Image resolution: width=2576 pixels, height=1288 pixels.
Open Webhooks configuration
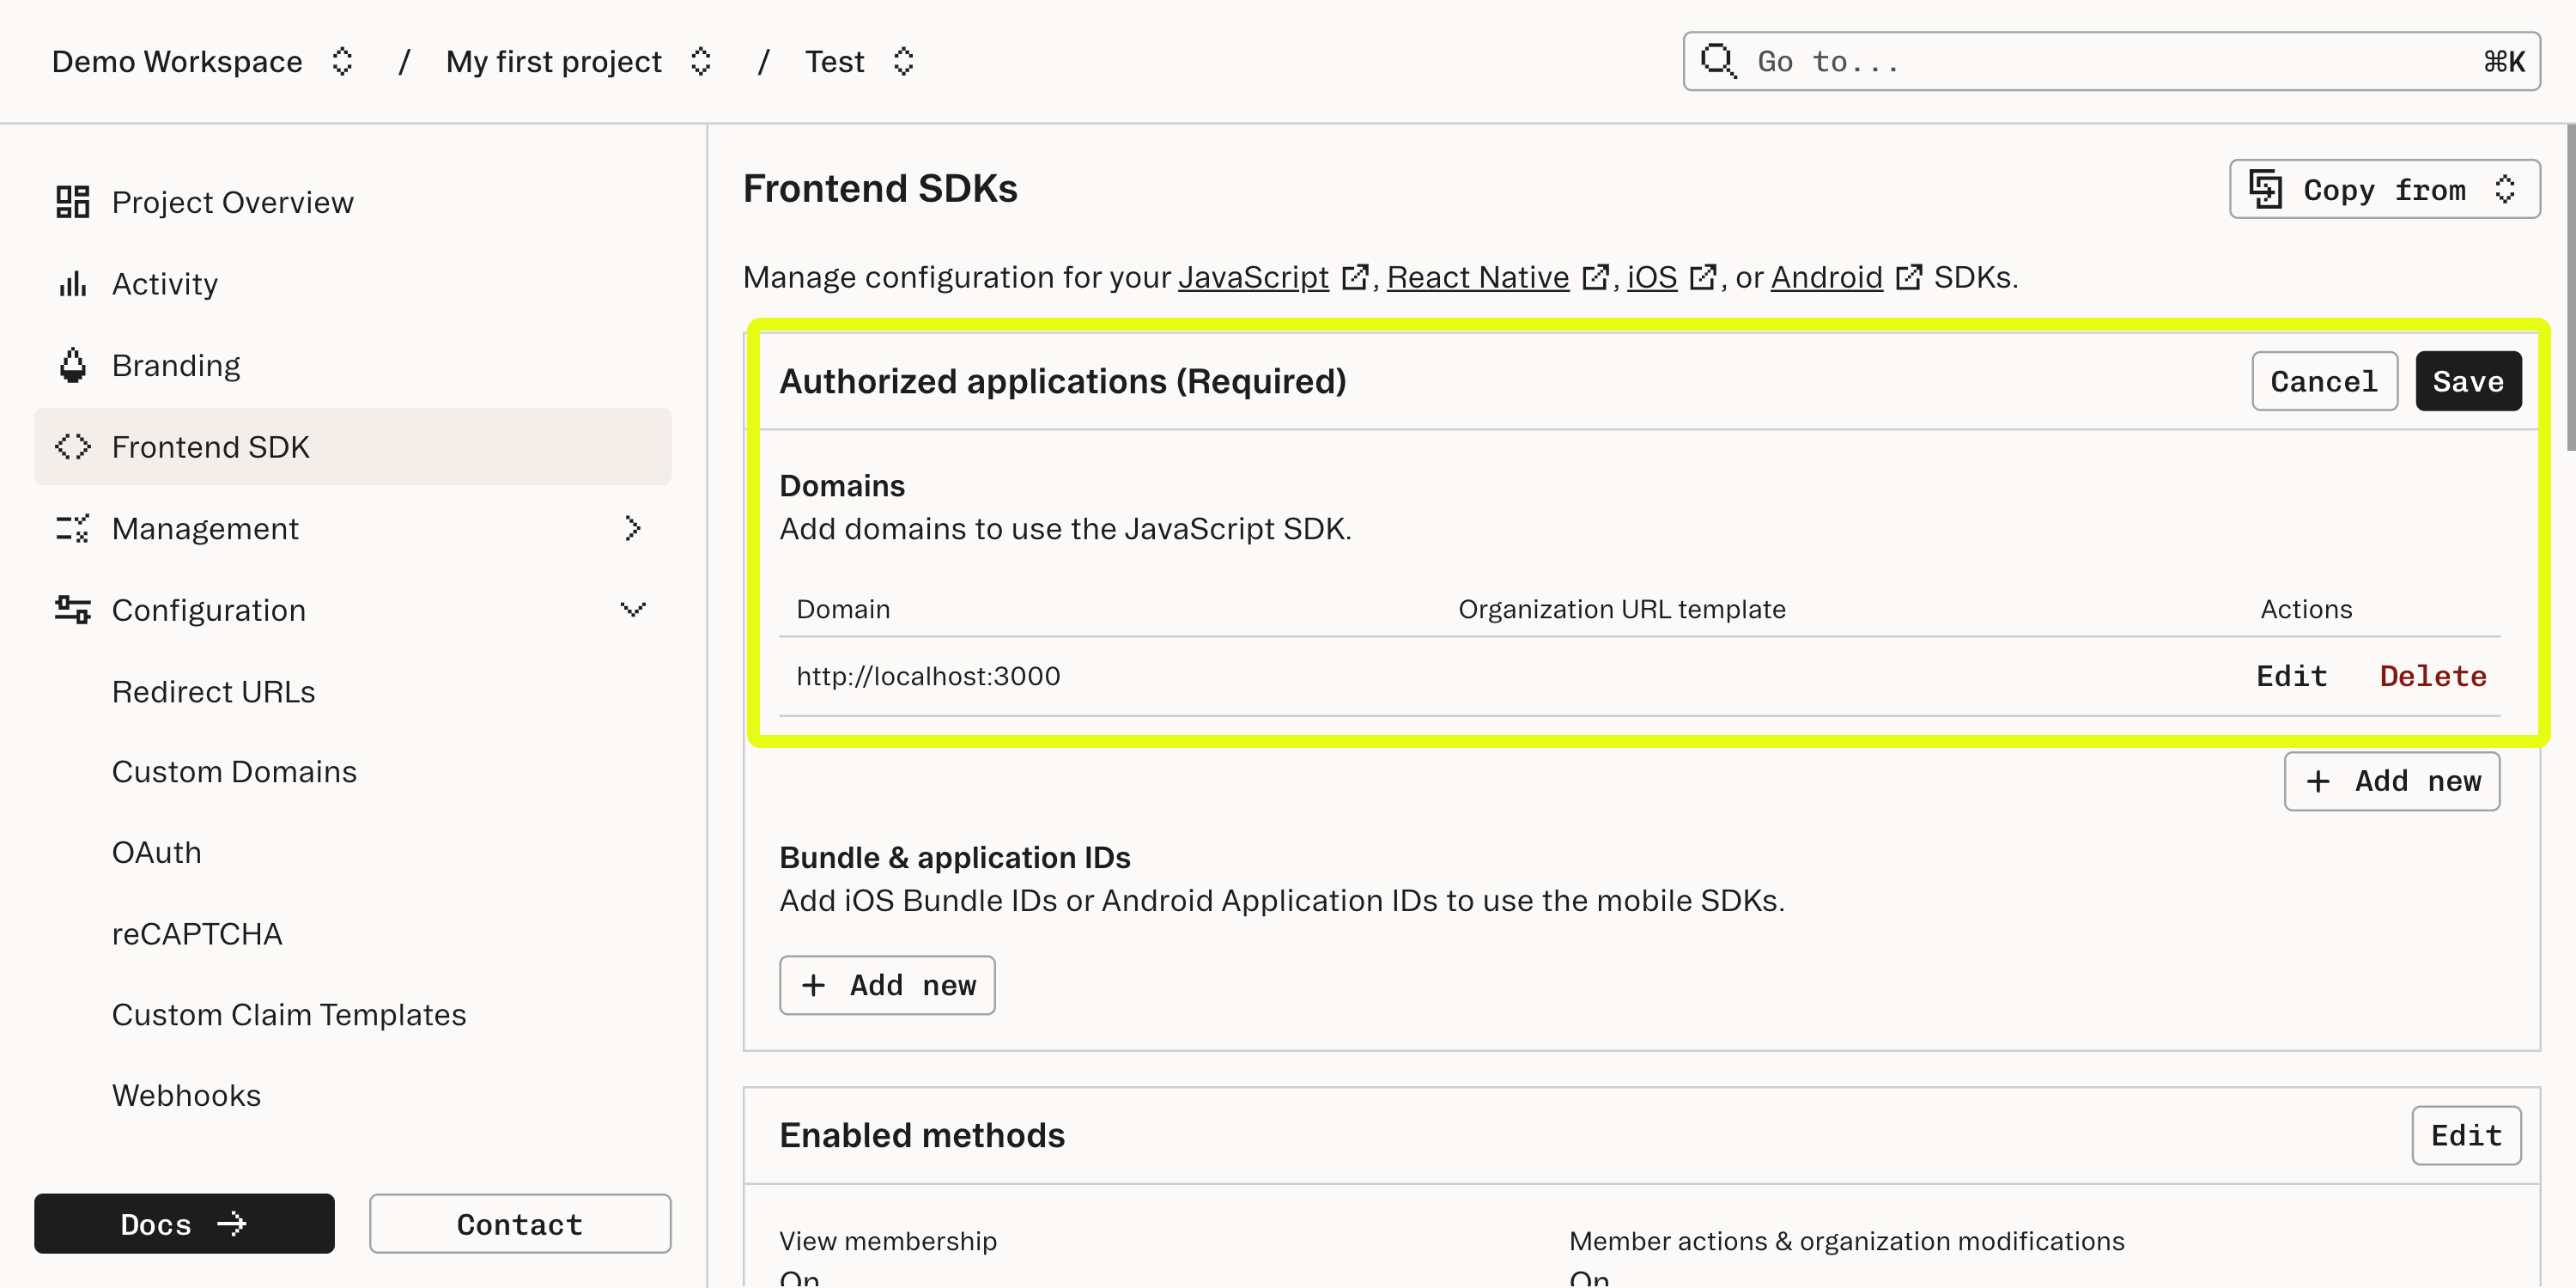point(186,1095)
